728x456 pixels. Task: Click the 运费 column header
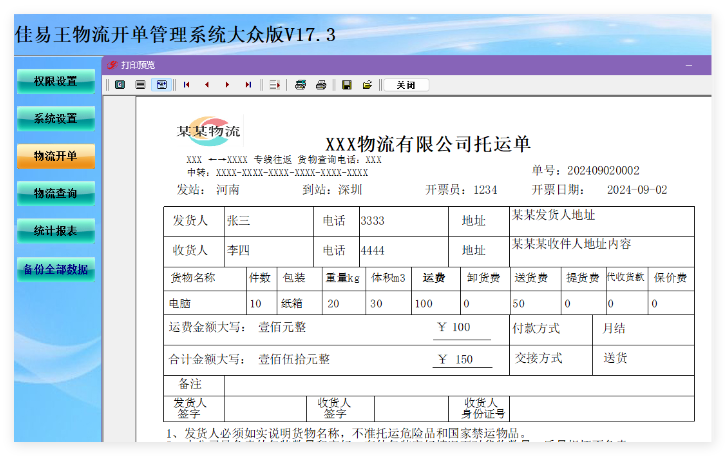pyautogui.click(x=434, y=278)
